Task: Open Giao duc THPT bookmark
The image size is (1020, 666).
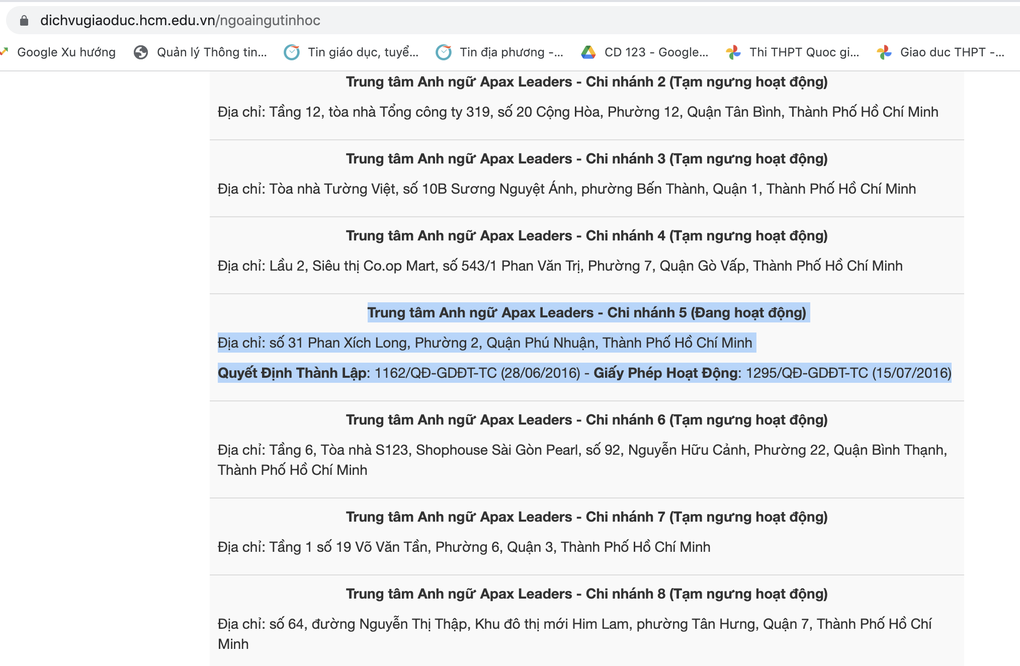Action: click(x=941, y=52)
